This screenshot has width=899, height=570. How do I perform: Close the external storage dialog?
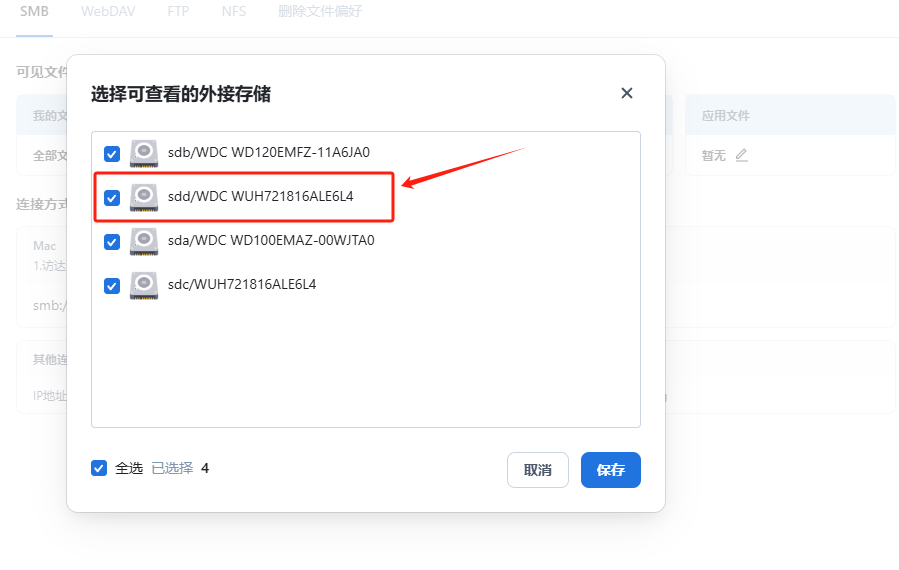(627, 93)
